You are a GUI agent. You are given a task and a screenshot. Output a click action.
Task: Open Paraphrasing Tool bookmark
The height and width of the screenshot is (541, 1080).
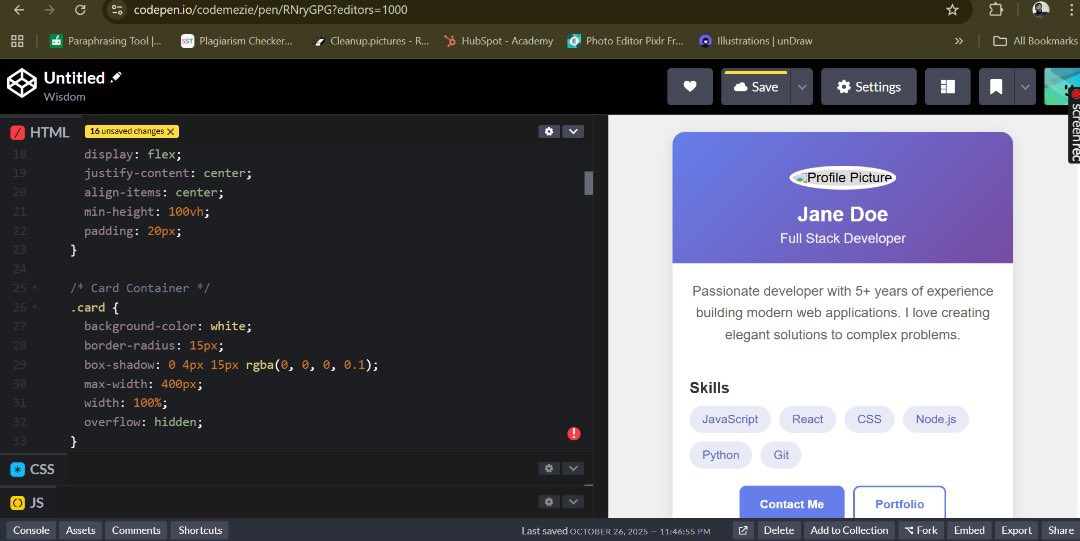[106, 41]
